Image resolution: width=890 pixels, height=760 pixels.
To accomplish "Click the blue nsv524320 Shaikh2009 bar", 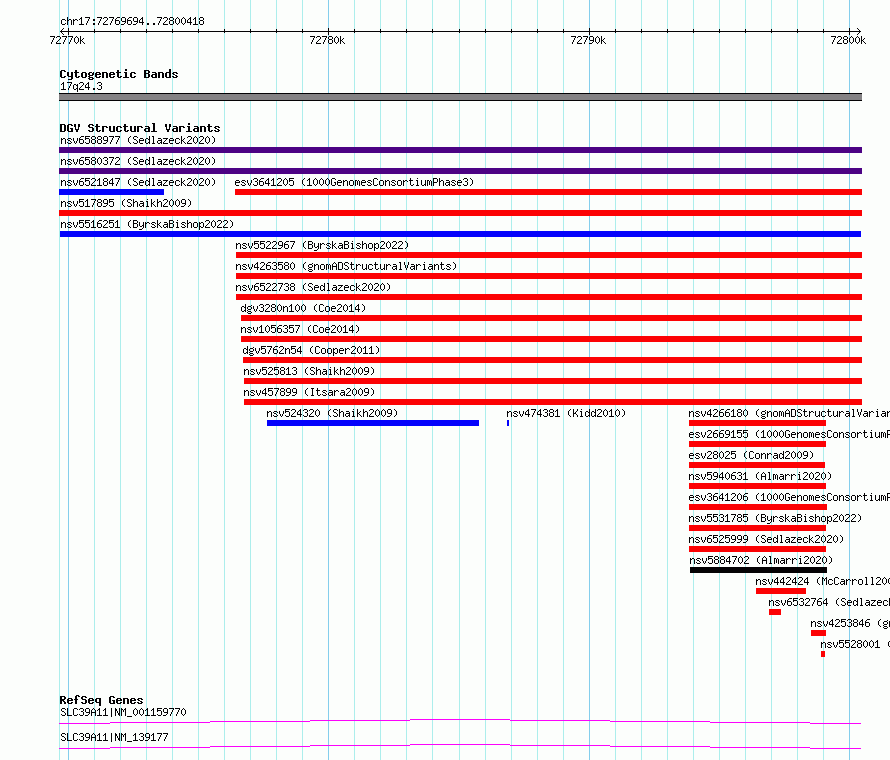I will coord(373,423).
